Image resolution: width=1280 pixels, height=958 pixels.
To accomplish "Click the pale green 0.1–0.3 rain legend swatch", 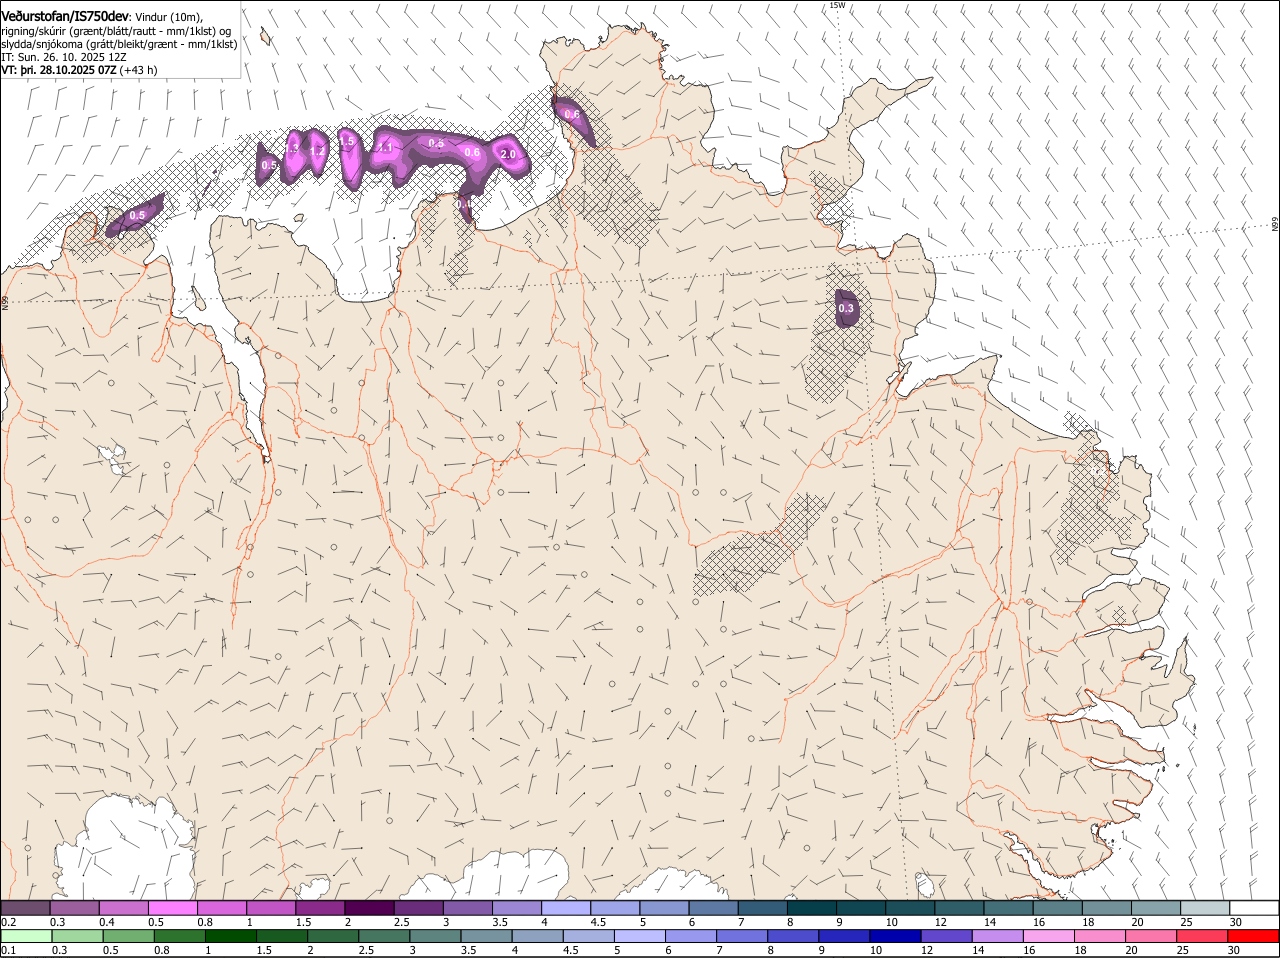I will 25,936.
